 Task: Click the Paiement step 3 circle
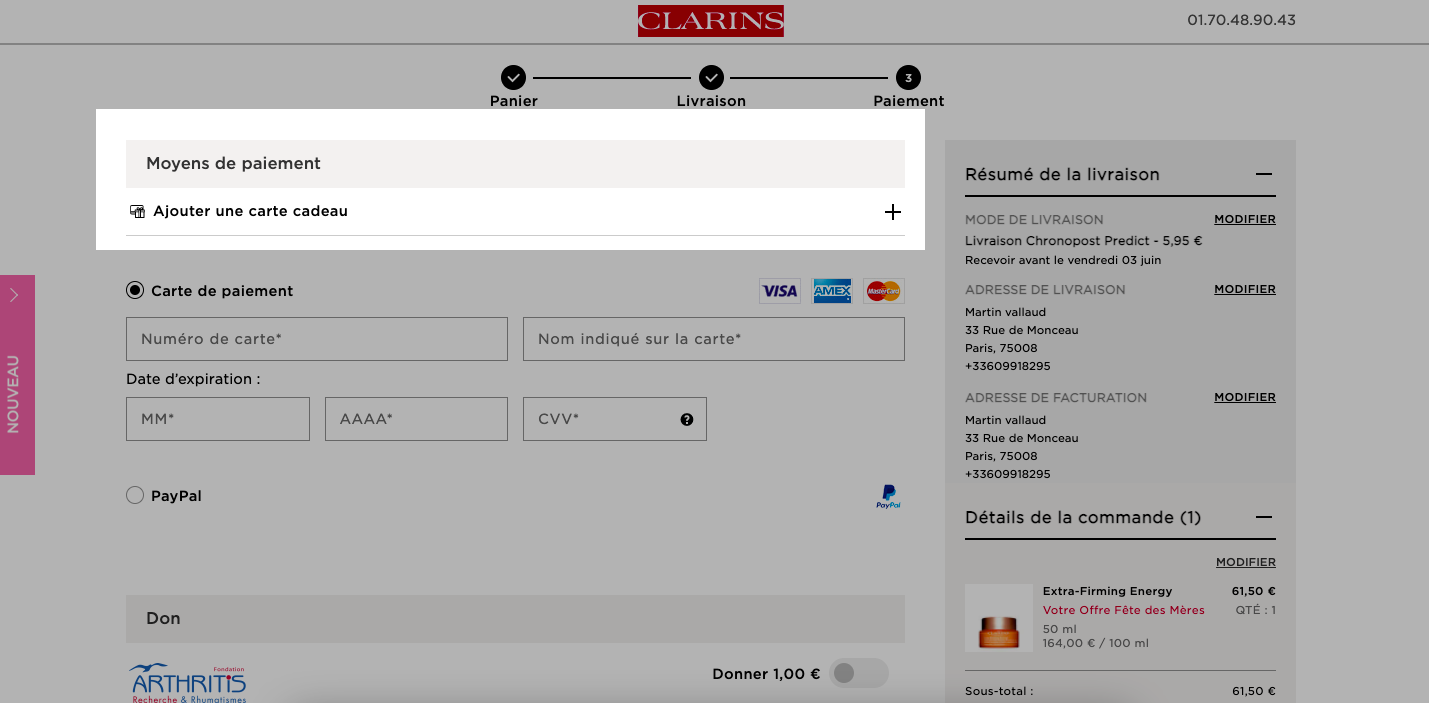tap(908, 77)
